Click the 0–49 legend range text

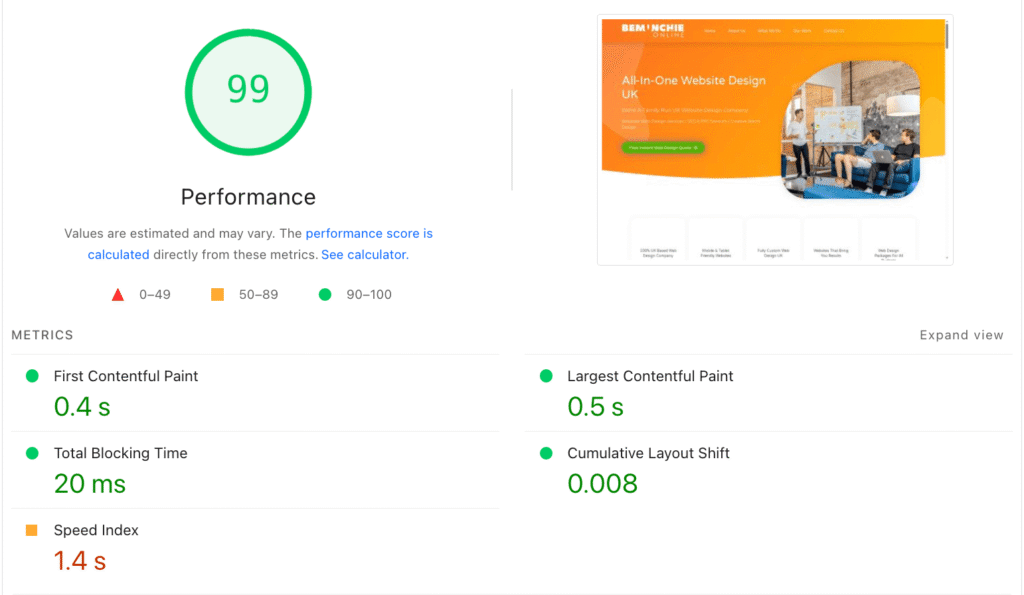[155, 295]
